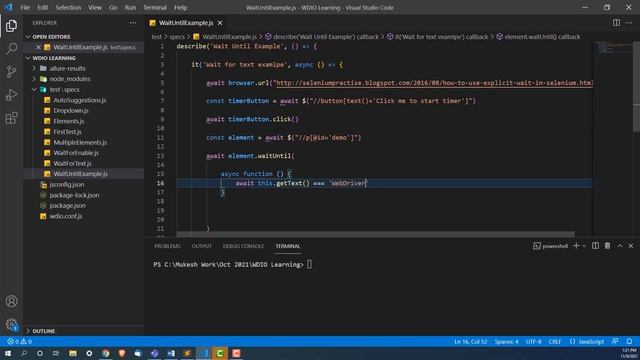Screen dimensions: 640x360
Task: Open the Edit menu
Action: [42, 7]
